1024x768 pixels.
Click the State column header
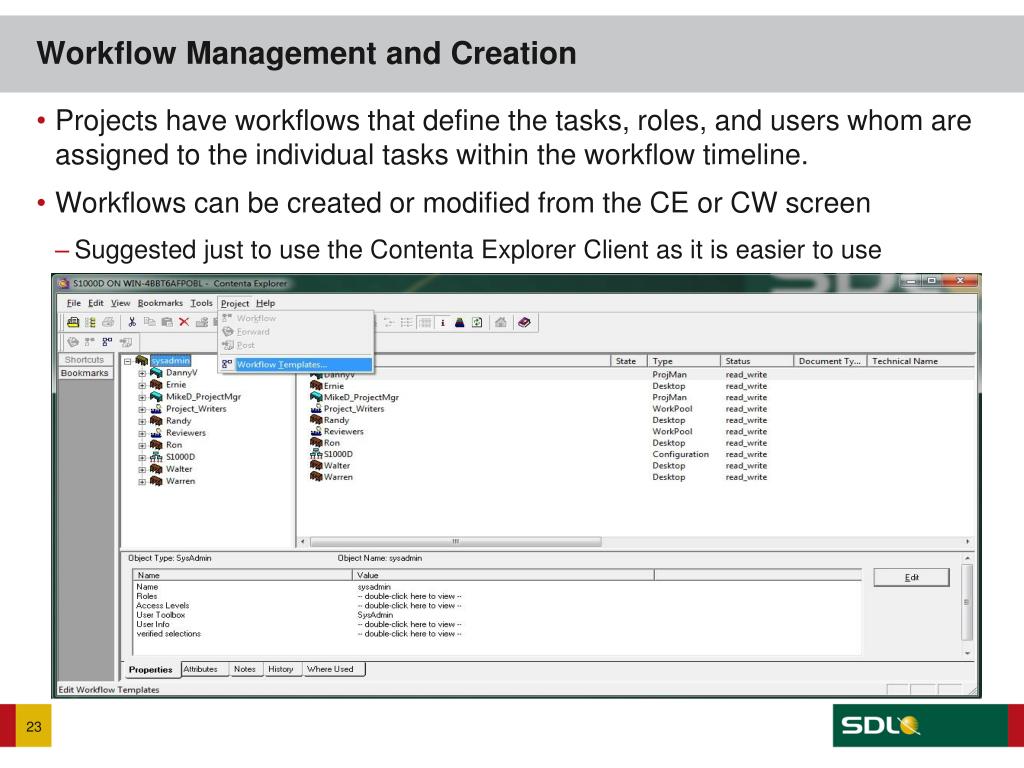[628, 361]
